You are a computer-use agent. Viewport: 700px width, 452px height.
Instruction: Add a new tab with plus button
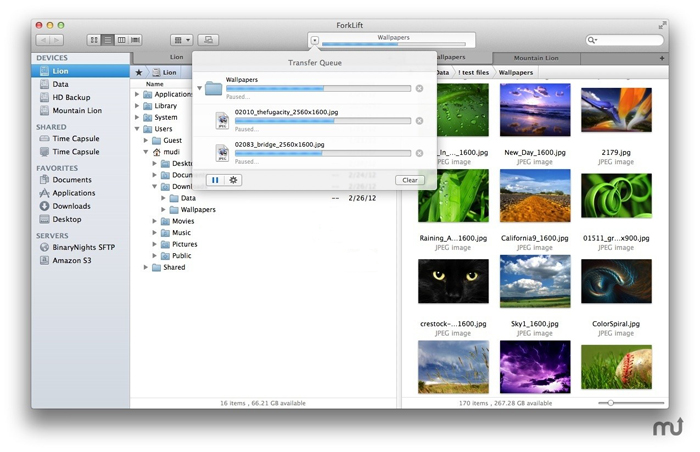pyautogui.click(x=662, y=58)
